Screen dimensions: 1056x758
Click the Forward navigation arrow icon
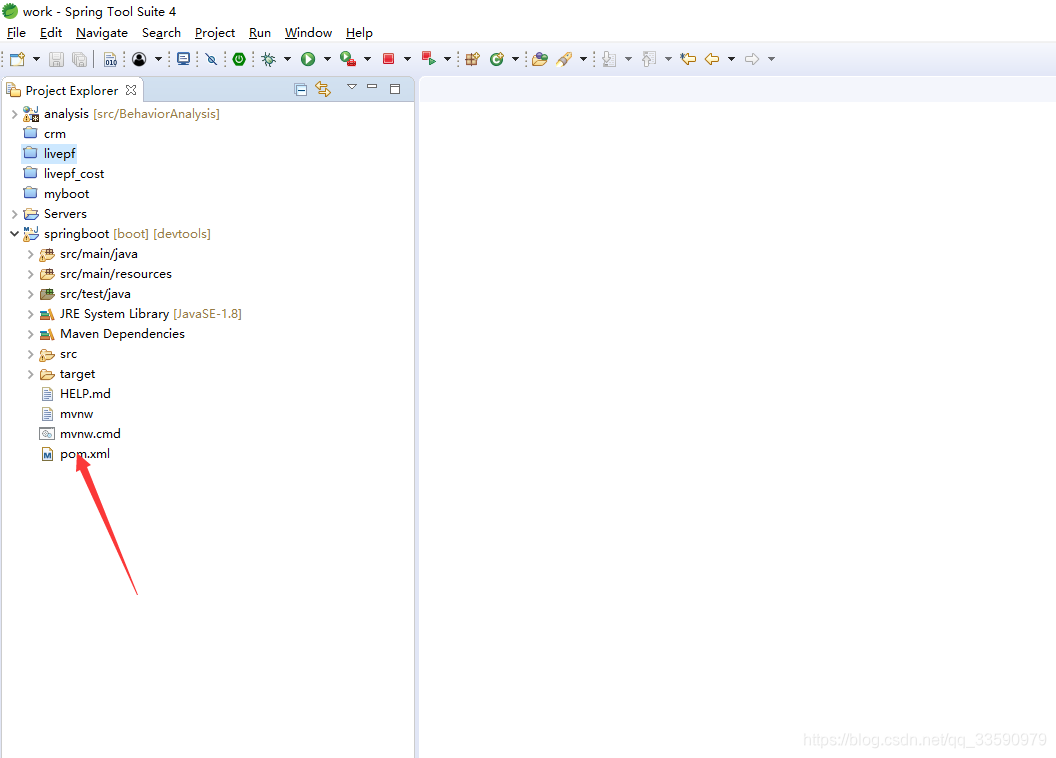752,59
